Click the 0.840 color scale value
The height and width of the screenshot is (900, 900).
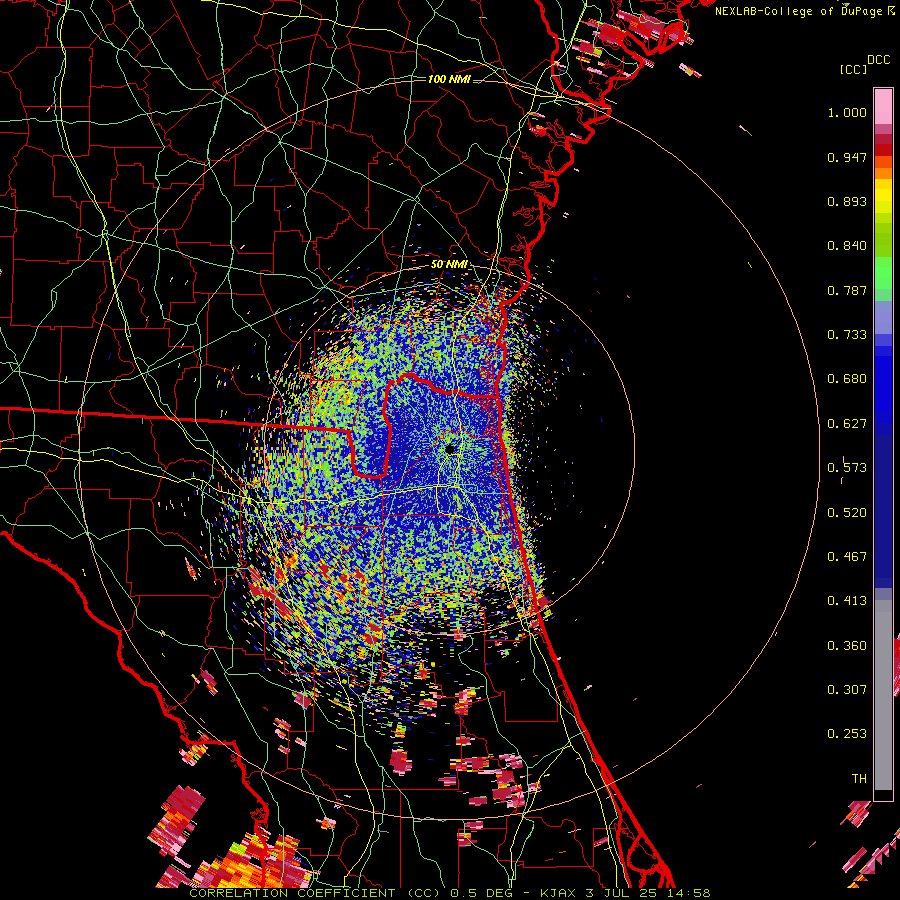coord(847,246)
